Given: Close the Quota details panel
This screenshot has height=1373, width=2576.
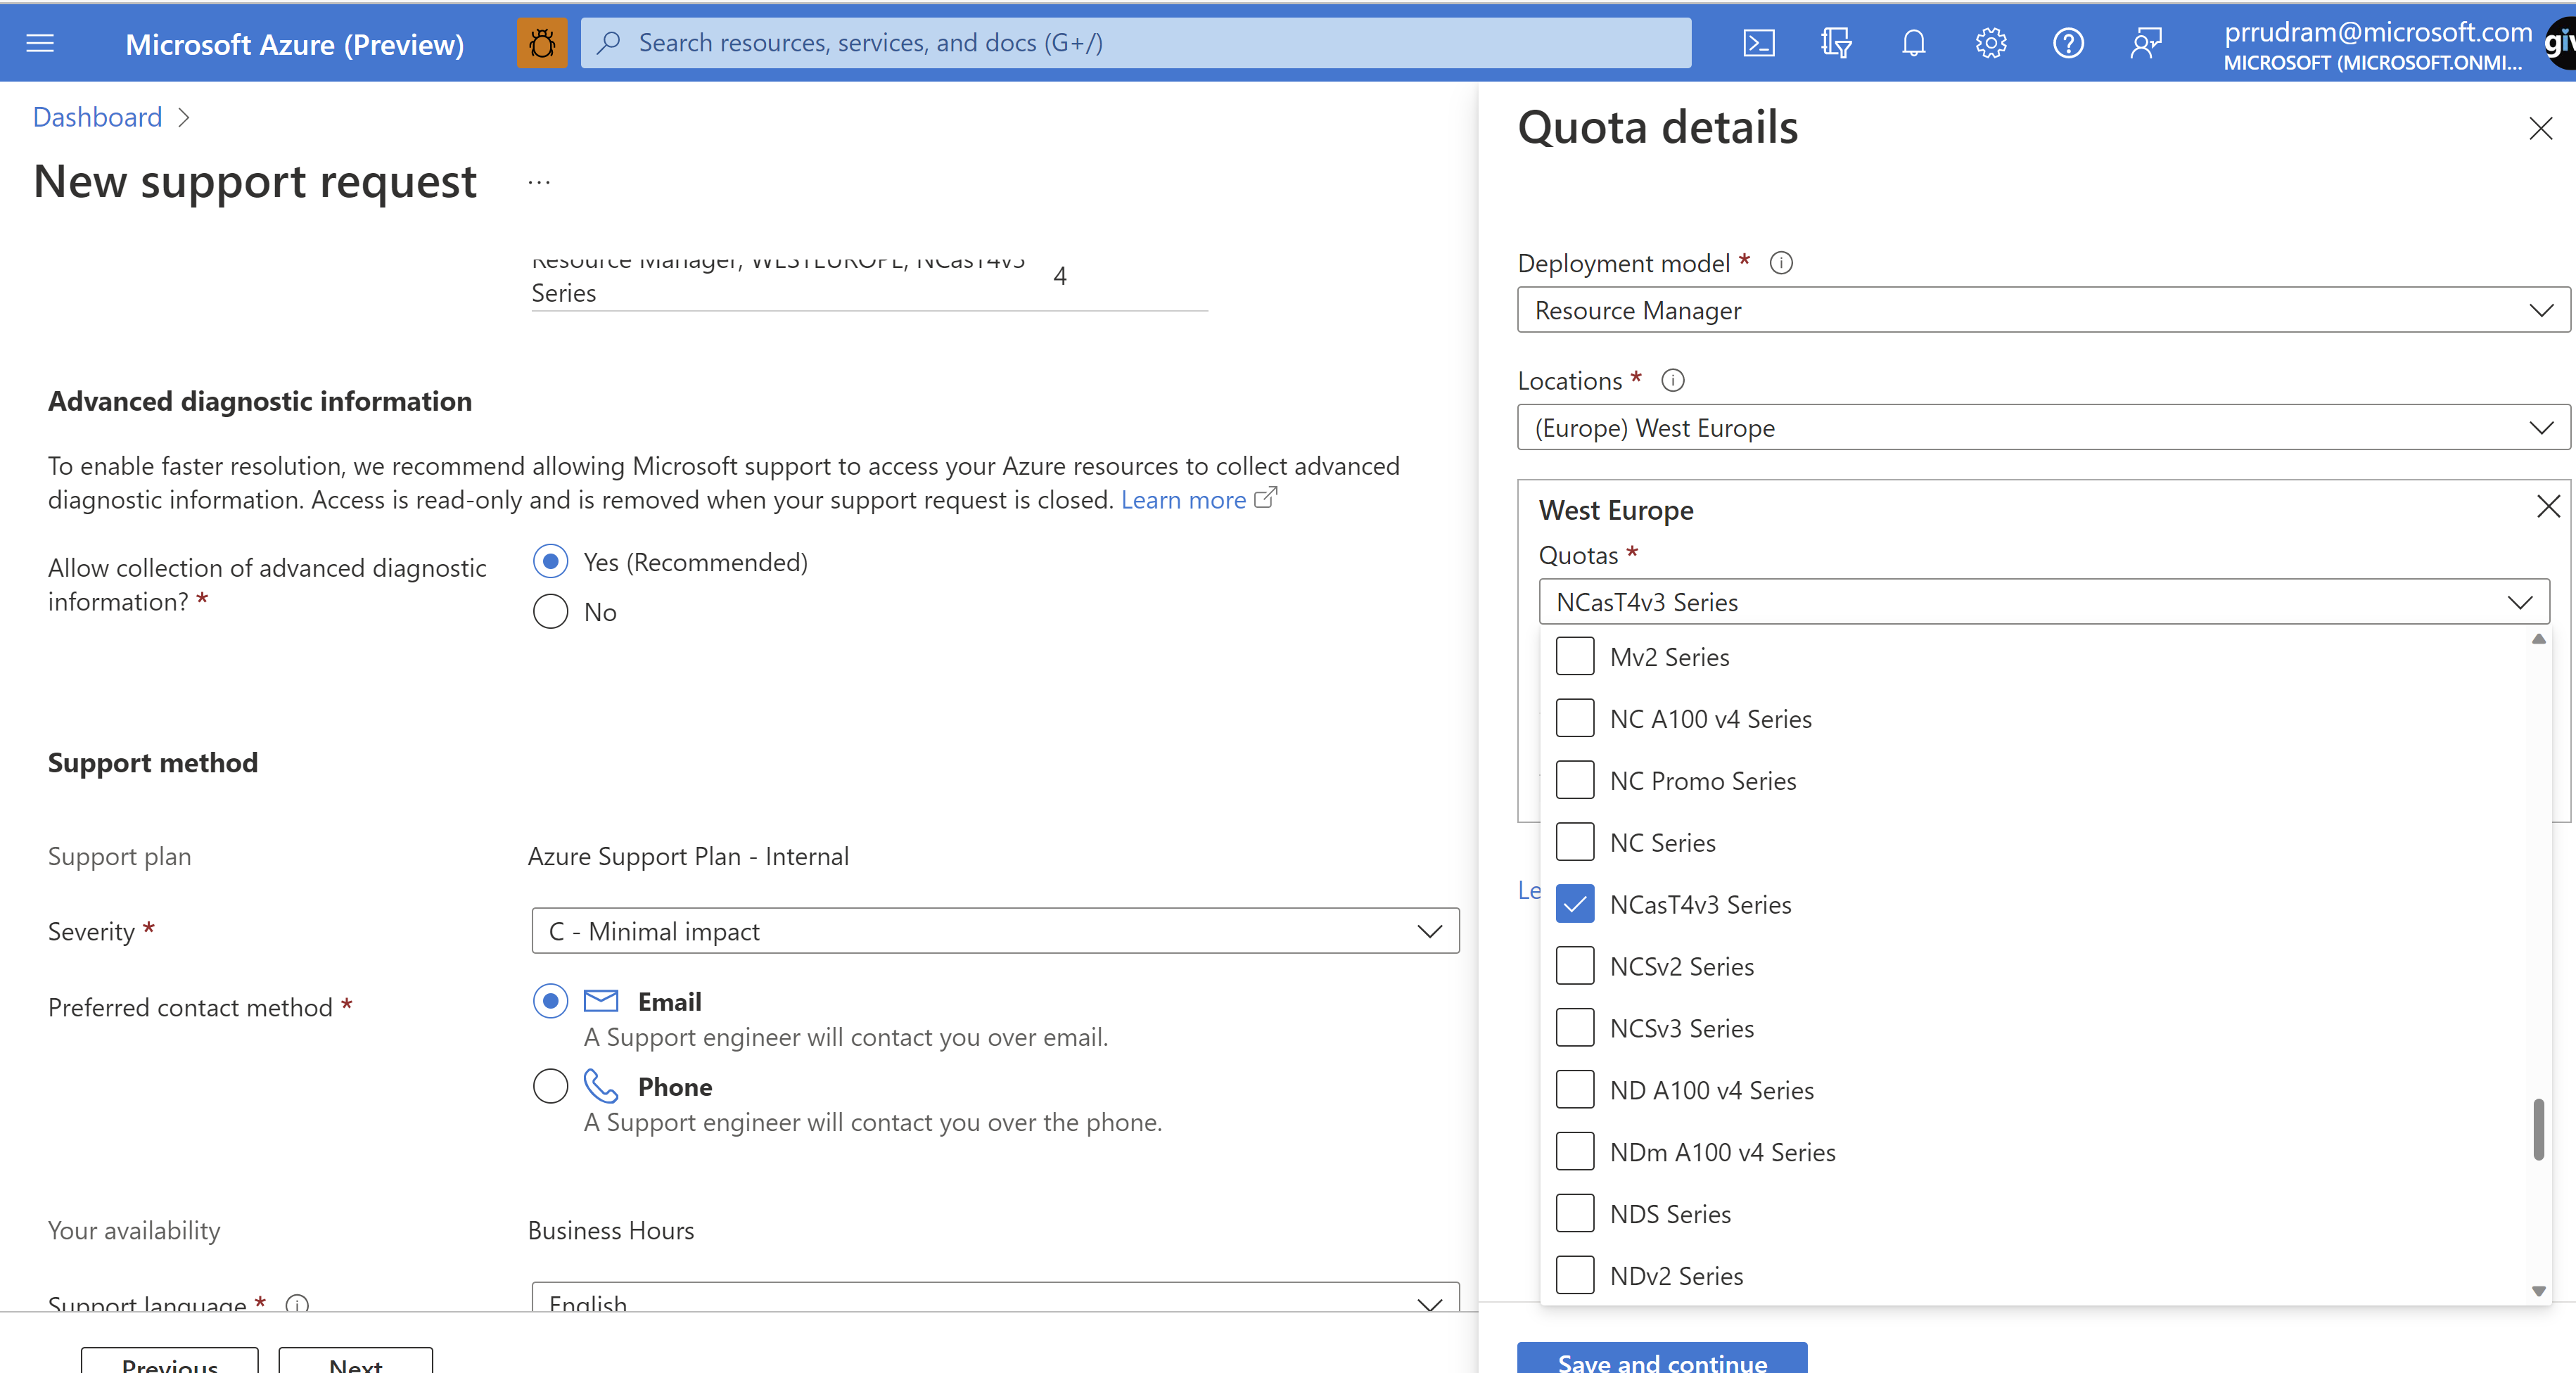Looking at the screenshot, I should (x=2541, y=129).
